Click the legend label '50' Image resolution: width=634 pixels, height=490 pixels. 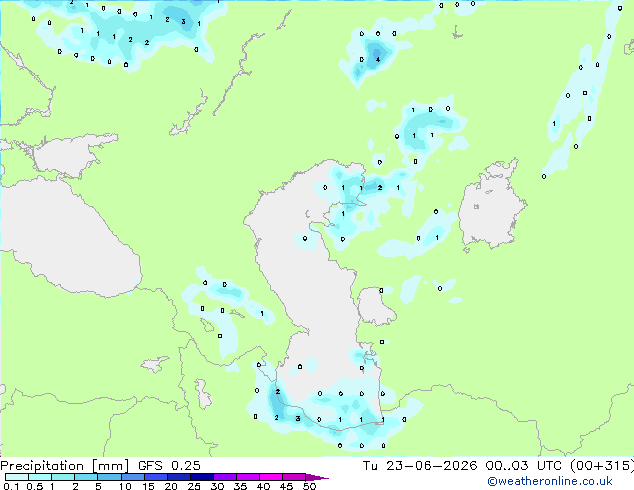[x=309, y=486]
